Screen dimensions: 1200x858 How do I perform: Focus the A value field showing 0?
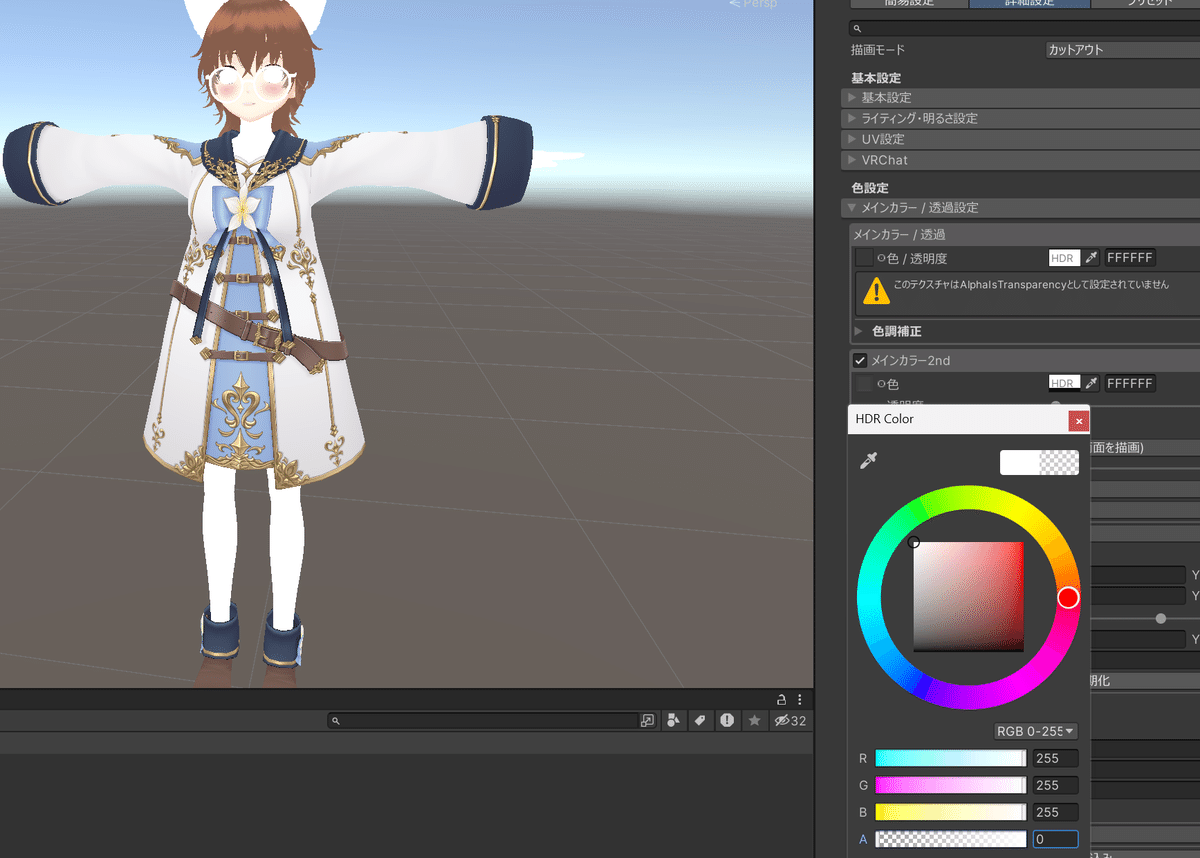(x=1056, y=839)
